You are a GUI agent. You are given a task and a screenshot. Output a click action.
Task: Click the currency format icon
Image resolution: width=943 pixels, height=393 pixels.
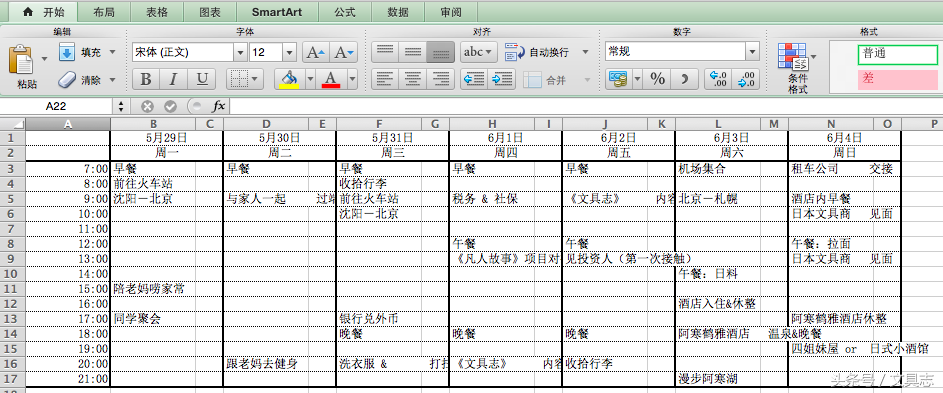(617, 79)
